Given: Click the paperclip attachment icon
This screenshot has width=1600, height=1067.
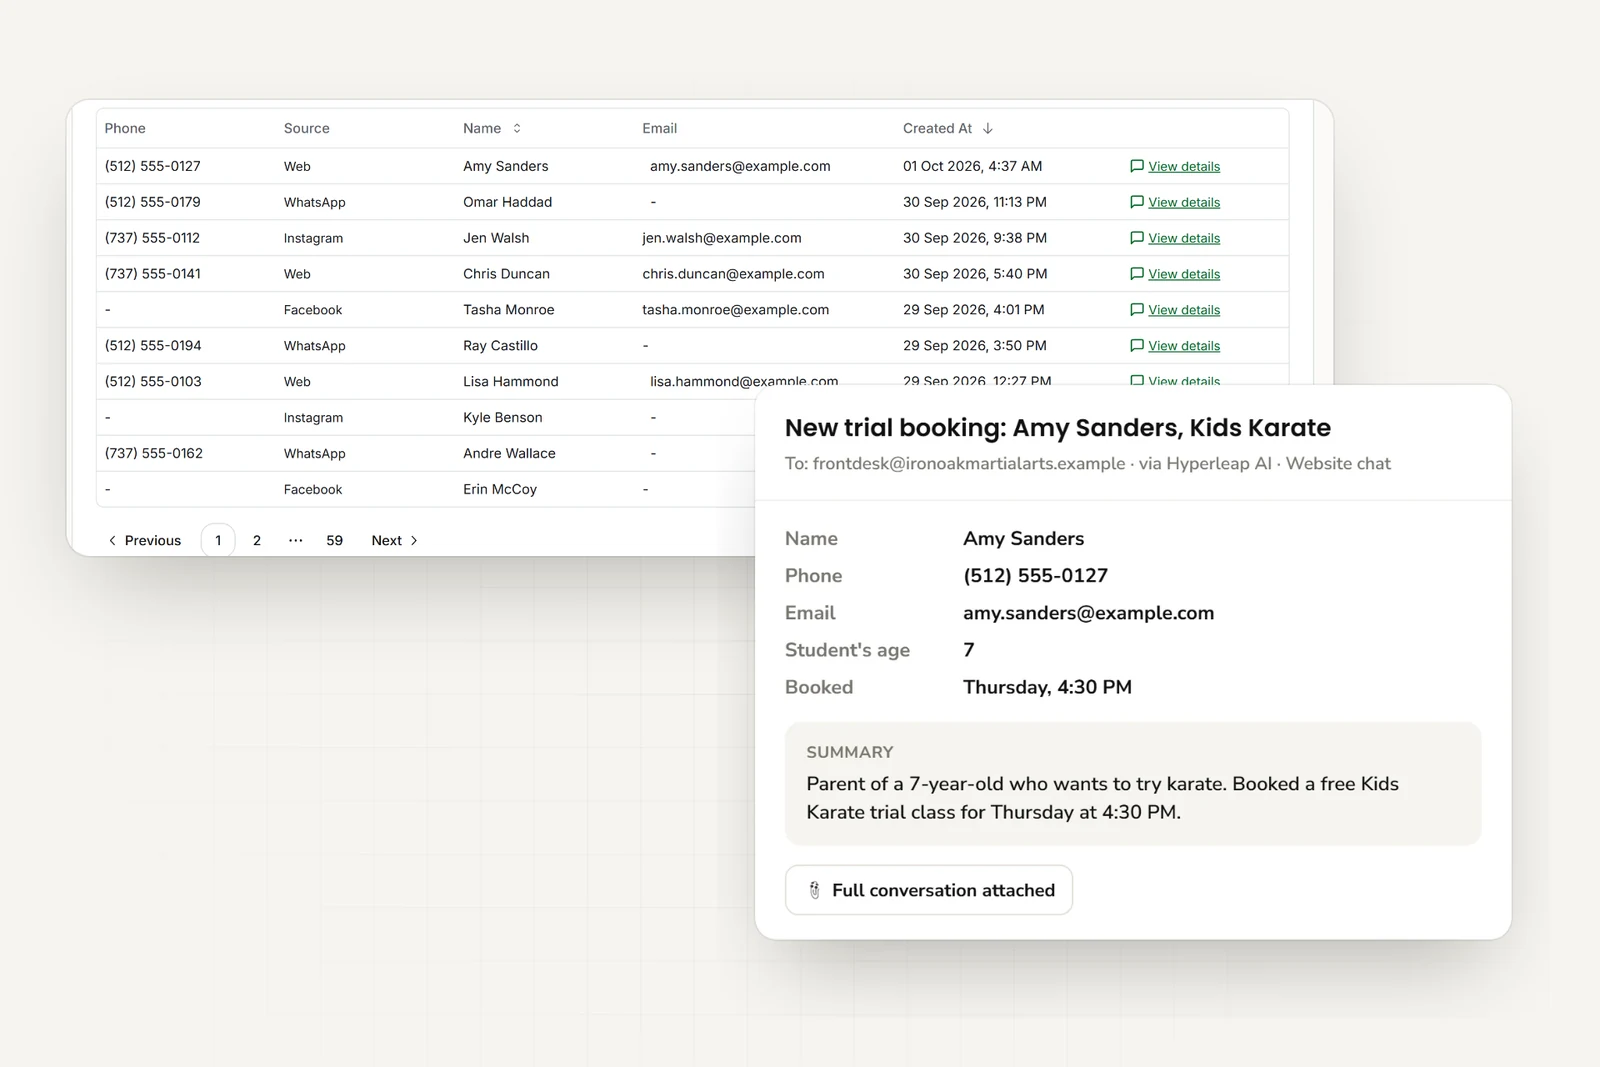Looking at the screenshot, I should [814, 890].
